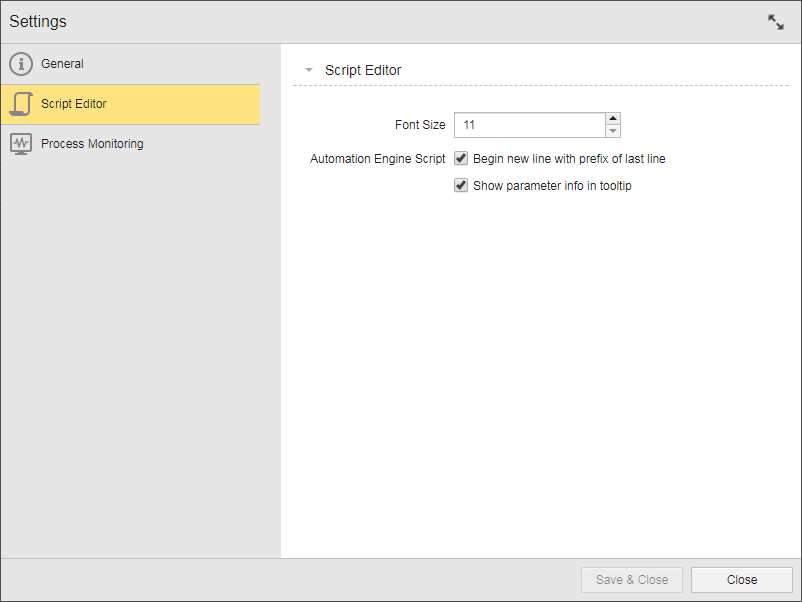Image resolution: width=802 pixels, height=602 pixels.
Task: Click the Save & Close button
Action: pyautogui.click(x=632, y=580)
